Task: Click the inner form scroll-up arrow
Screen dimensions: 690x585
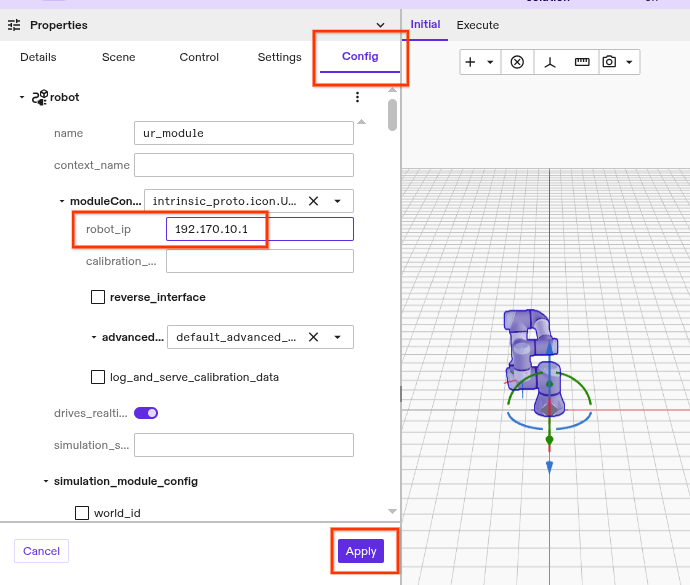Action: click(361, 122)
